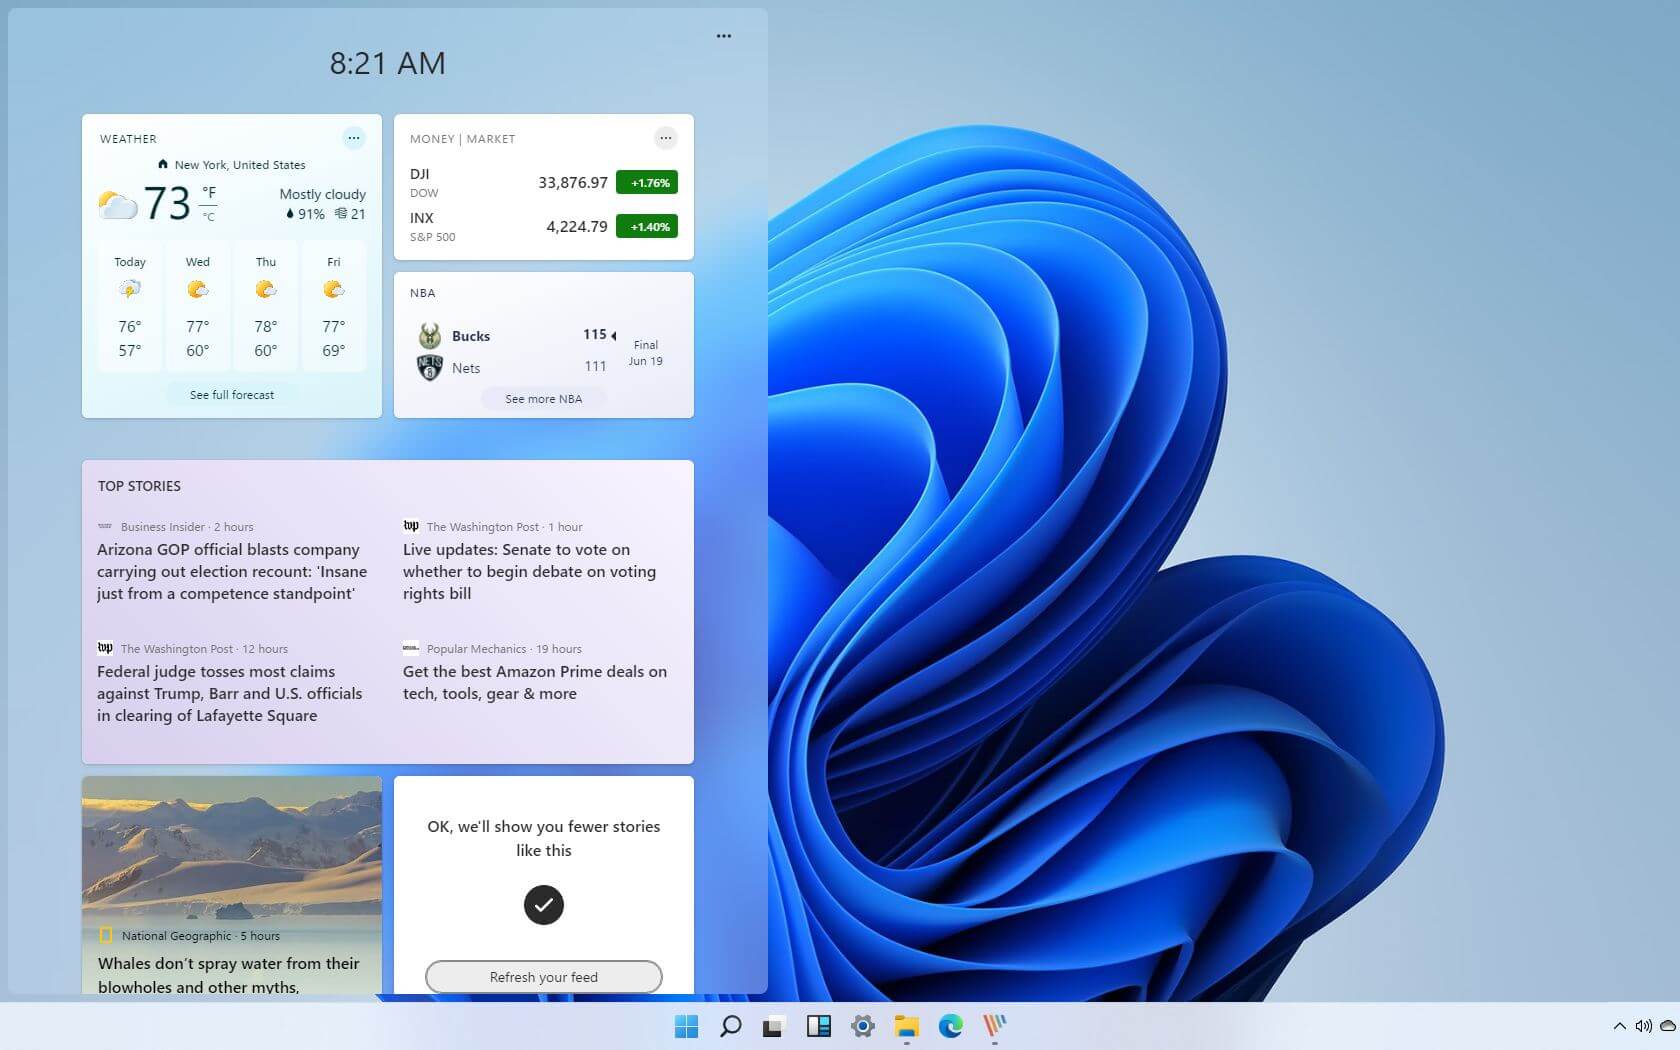
Task: Open the Start menu
Action: pyautogui.click(x=686, y=1026)
